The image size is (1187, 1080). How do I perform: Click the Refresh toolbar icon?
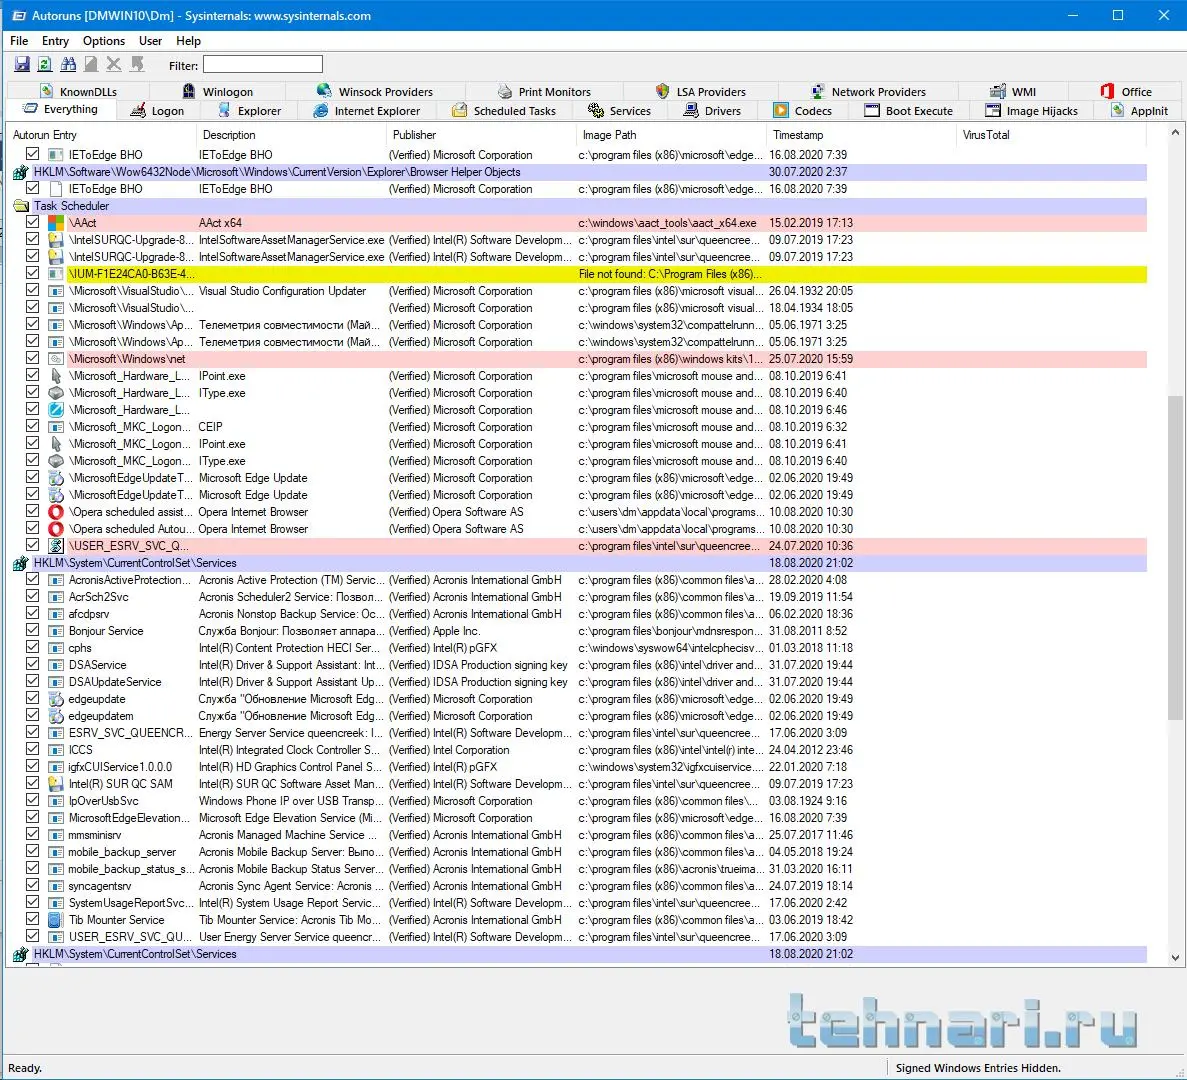(x=44, y=65)
